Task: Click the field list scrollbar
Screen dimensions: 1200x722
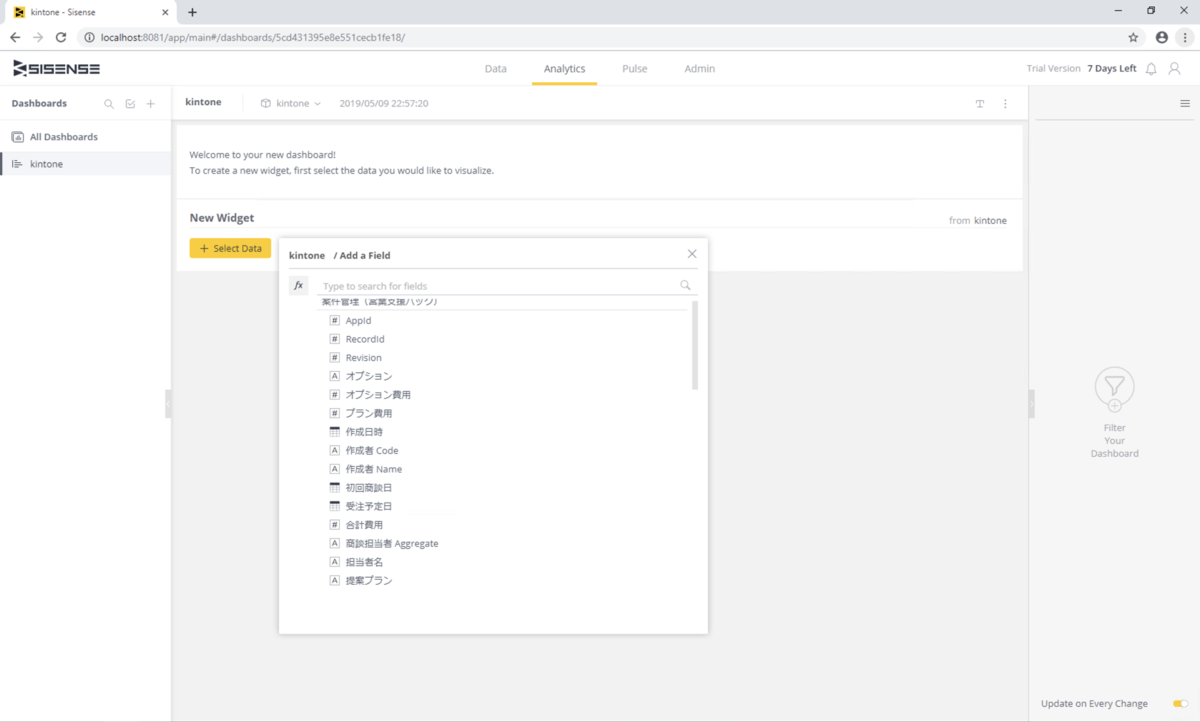Action: (695, 345)
